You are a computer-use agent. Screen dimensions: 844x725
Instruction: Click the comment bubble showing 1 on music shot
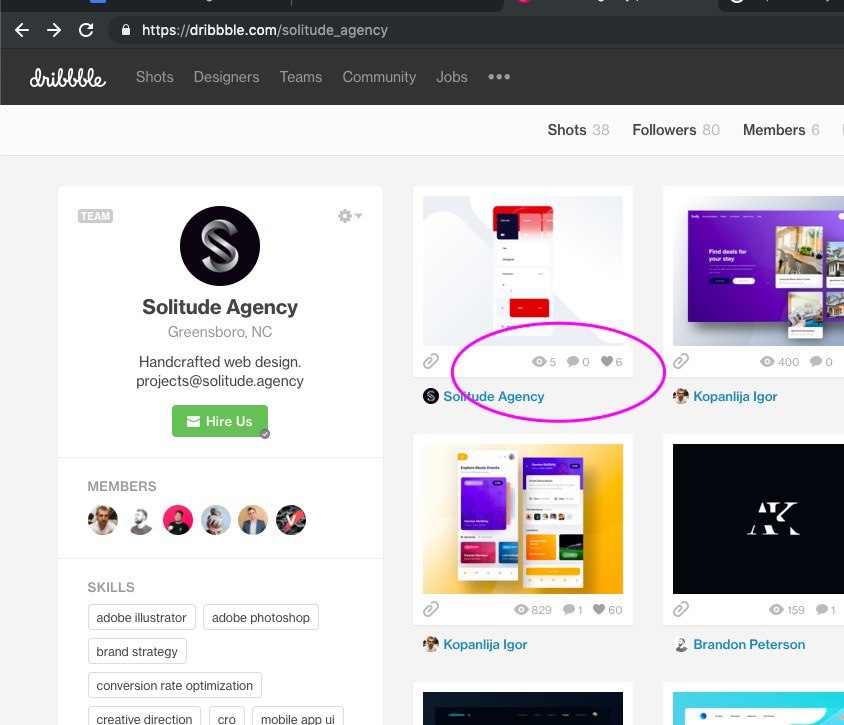coord(568,609)
